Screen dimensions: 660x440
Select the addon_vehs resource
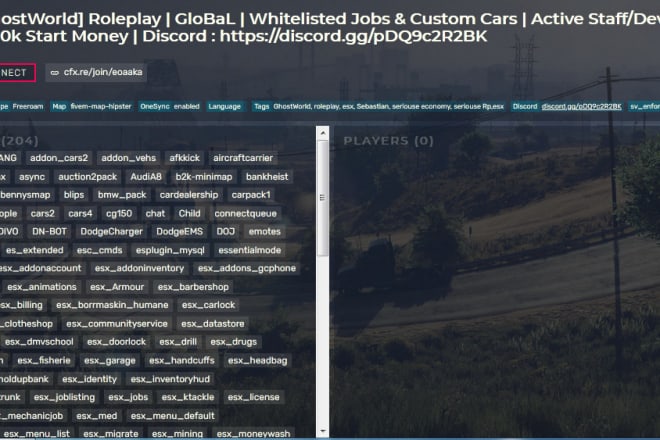click(128, 158)
